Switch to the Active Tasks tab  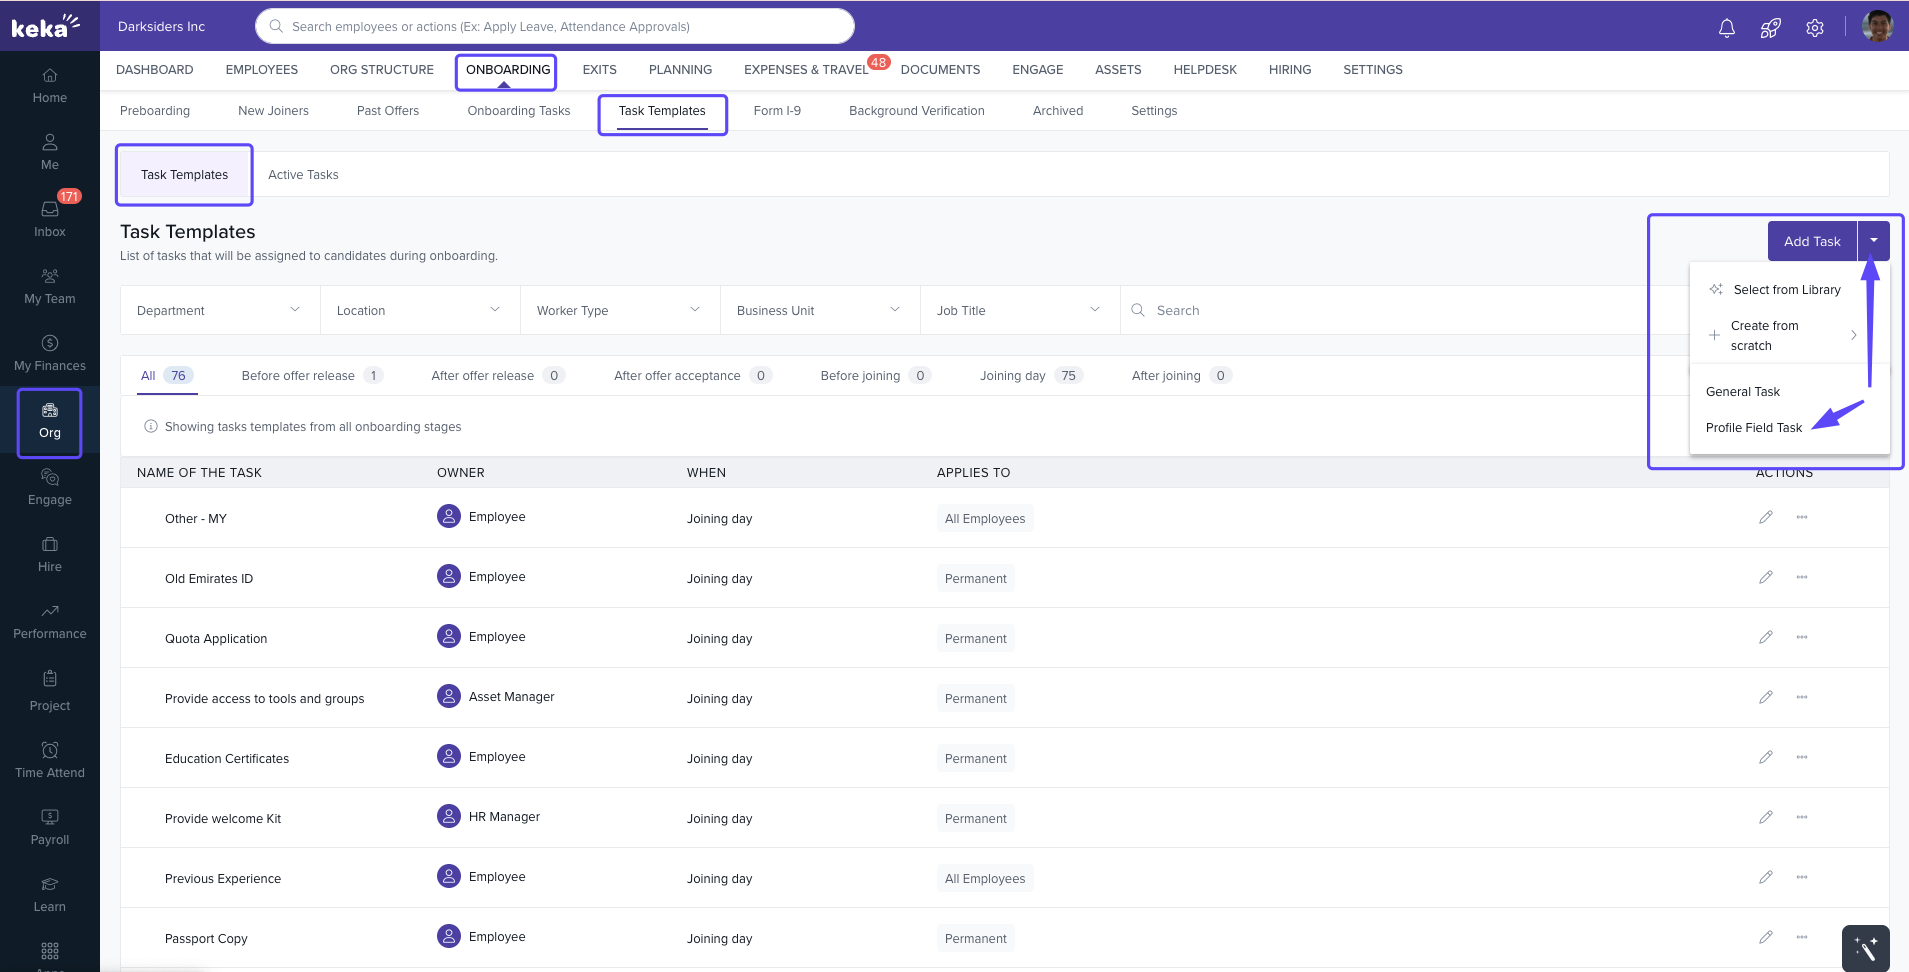pos(303,175)
